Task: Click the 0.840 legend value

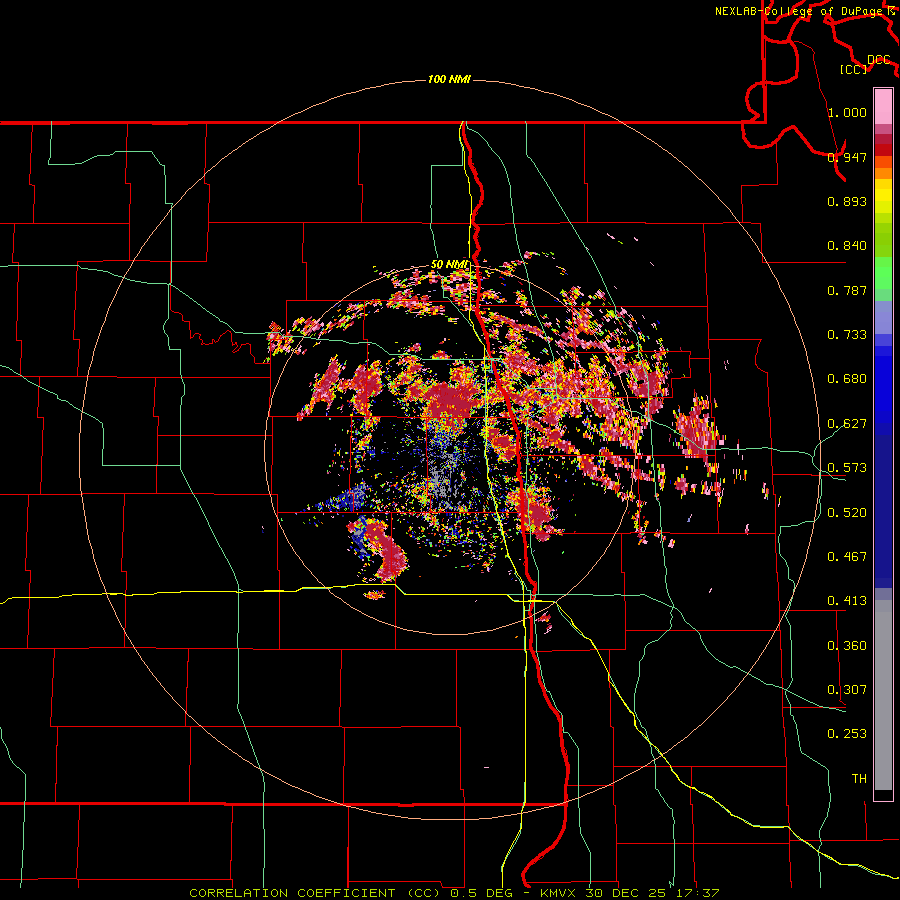Action: (847, 246)
